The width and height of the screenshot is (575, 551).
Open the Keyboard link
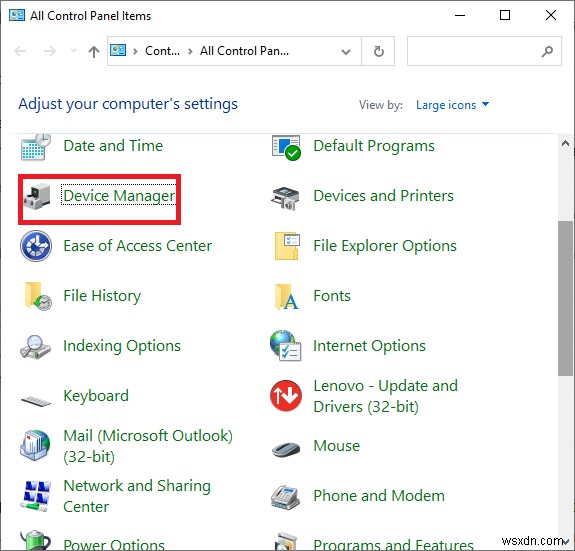(96, 396)
